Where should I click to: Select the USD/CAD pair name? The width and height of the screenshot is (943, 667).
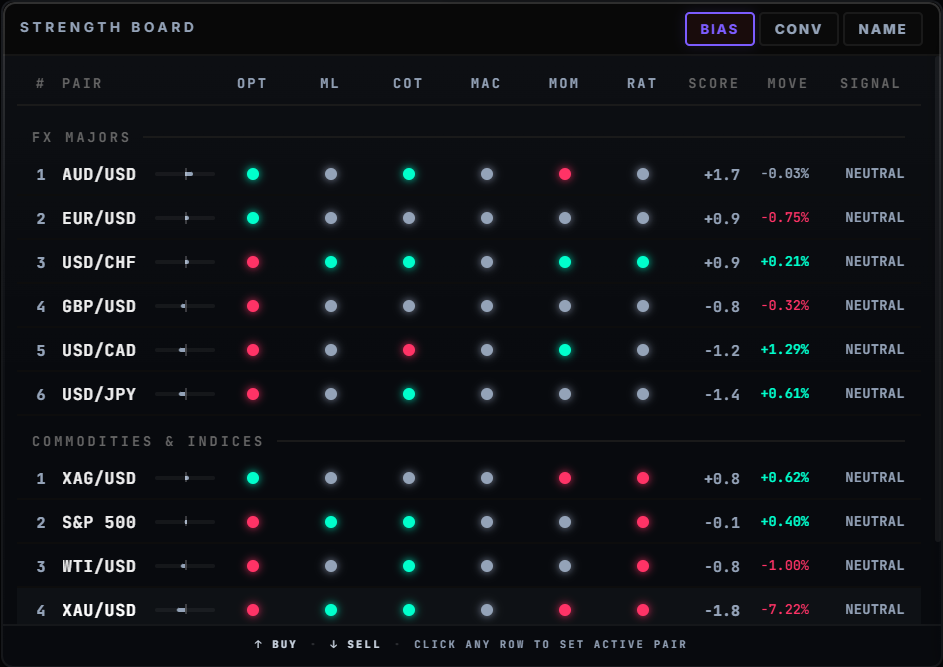click(99, 350)
